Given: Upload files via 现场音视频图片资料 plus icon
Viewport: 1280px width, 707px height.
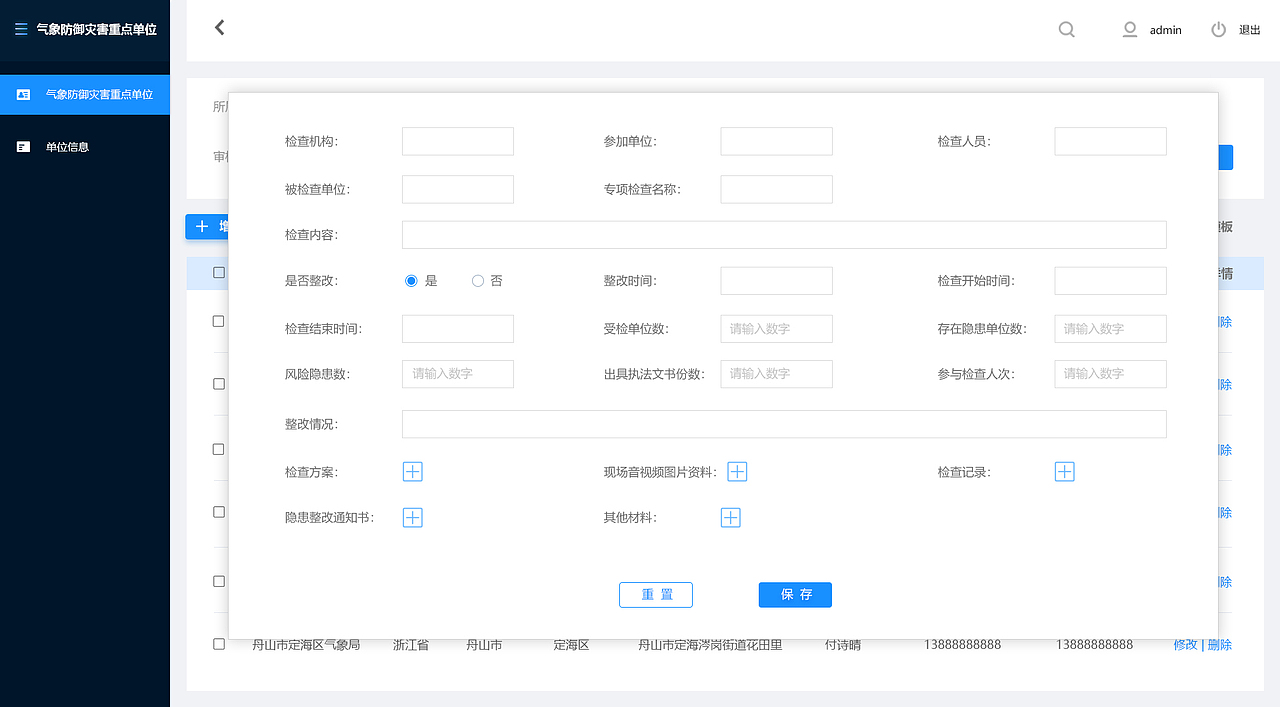Looking at the screenshot, I should (737, 471).
